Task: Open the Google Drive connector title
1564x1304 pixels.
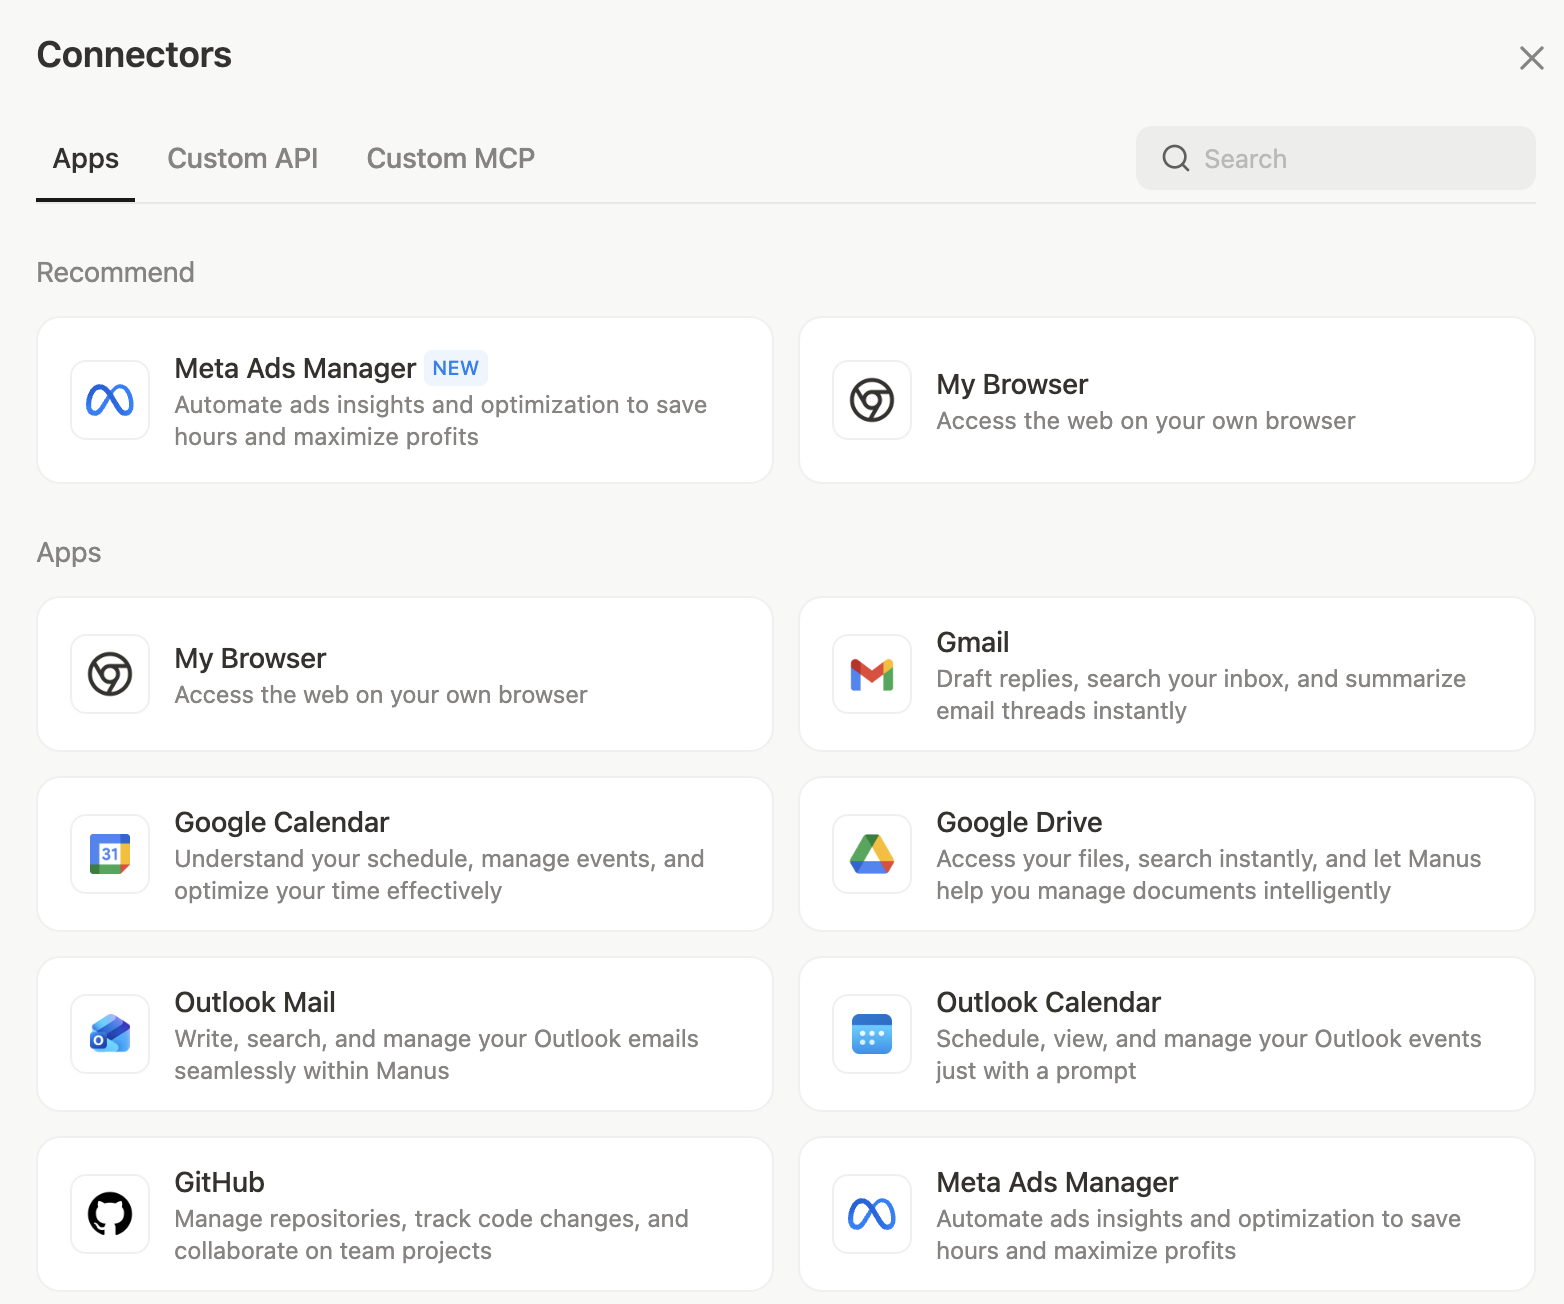Action: (x=1018, y=823)
